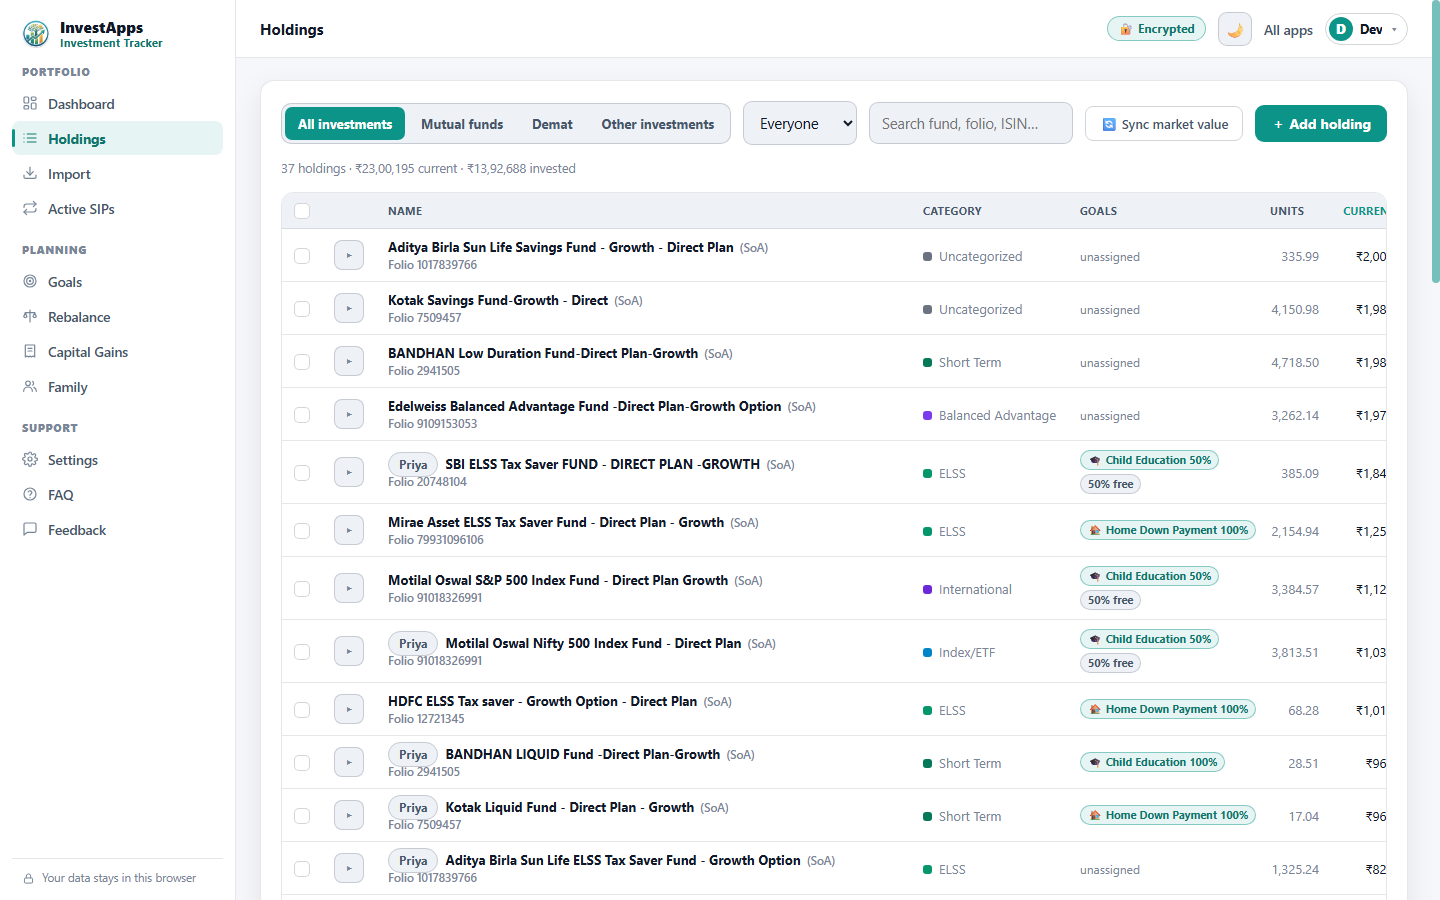Image resolution: width=1440 pixels, height=900 pixels.
Task: Expand Edelweiss Balanced Advantage row
Action: [349, 415]
